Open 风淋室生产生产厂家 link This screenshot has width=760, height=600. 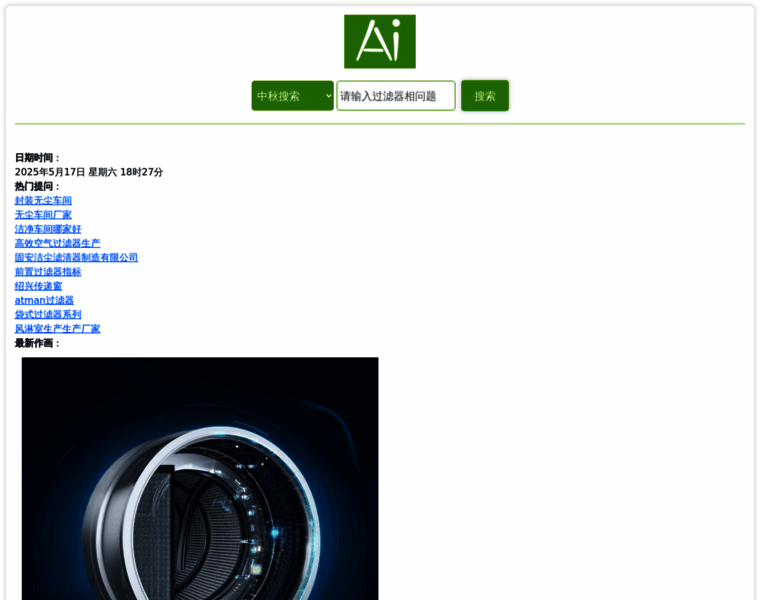(57, 329)
